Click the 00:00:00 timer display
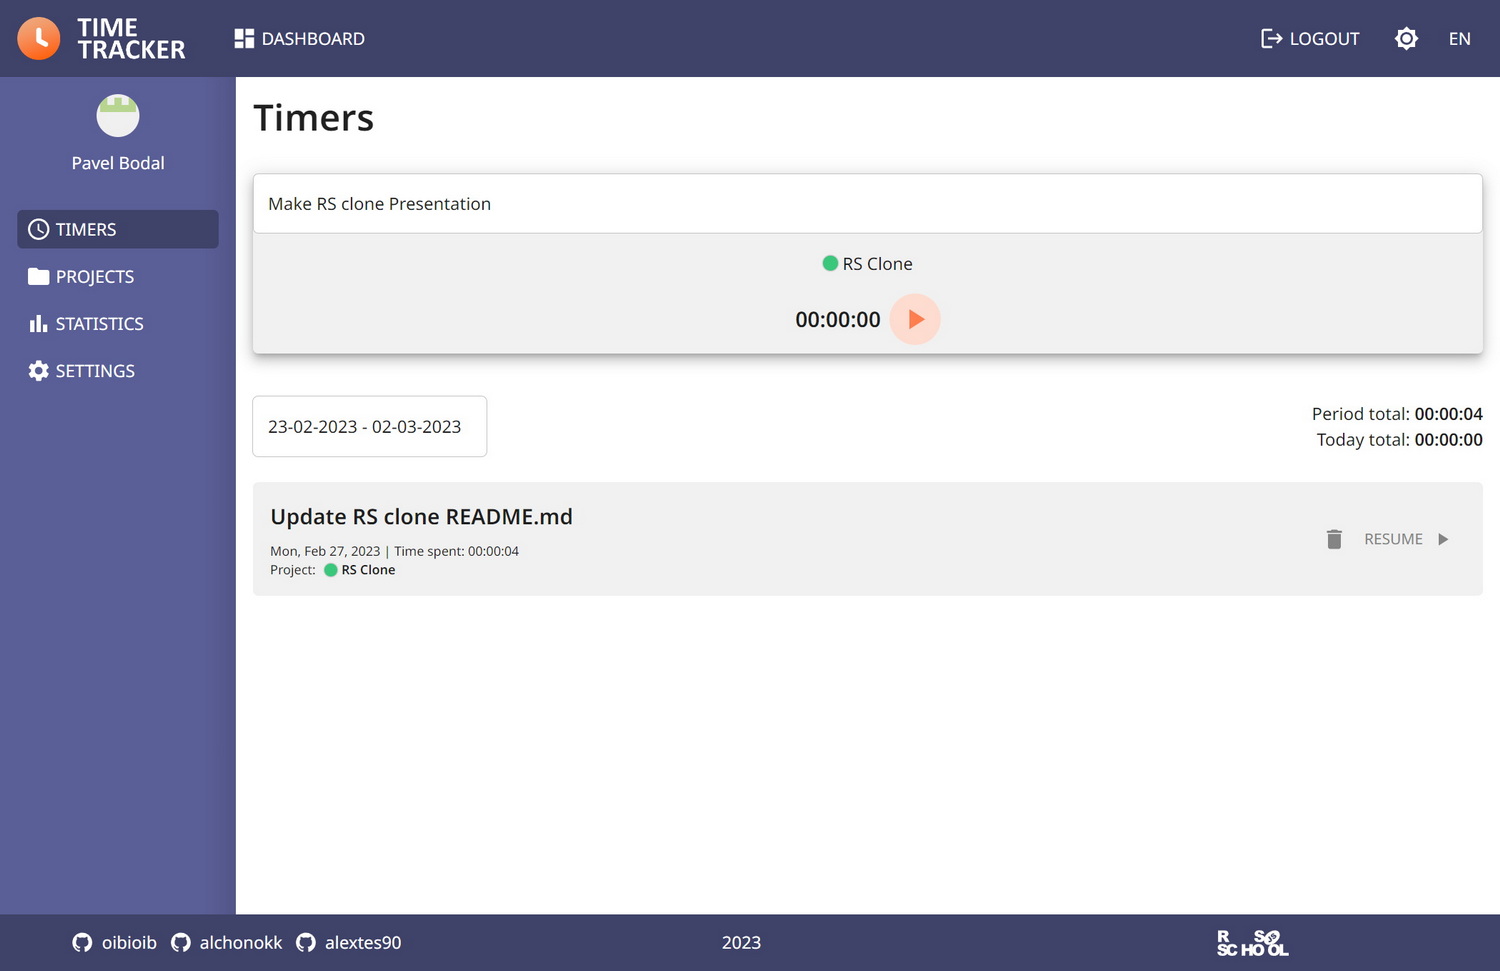 coord(838,320)
